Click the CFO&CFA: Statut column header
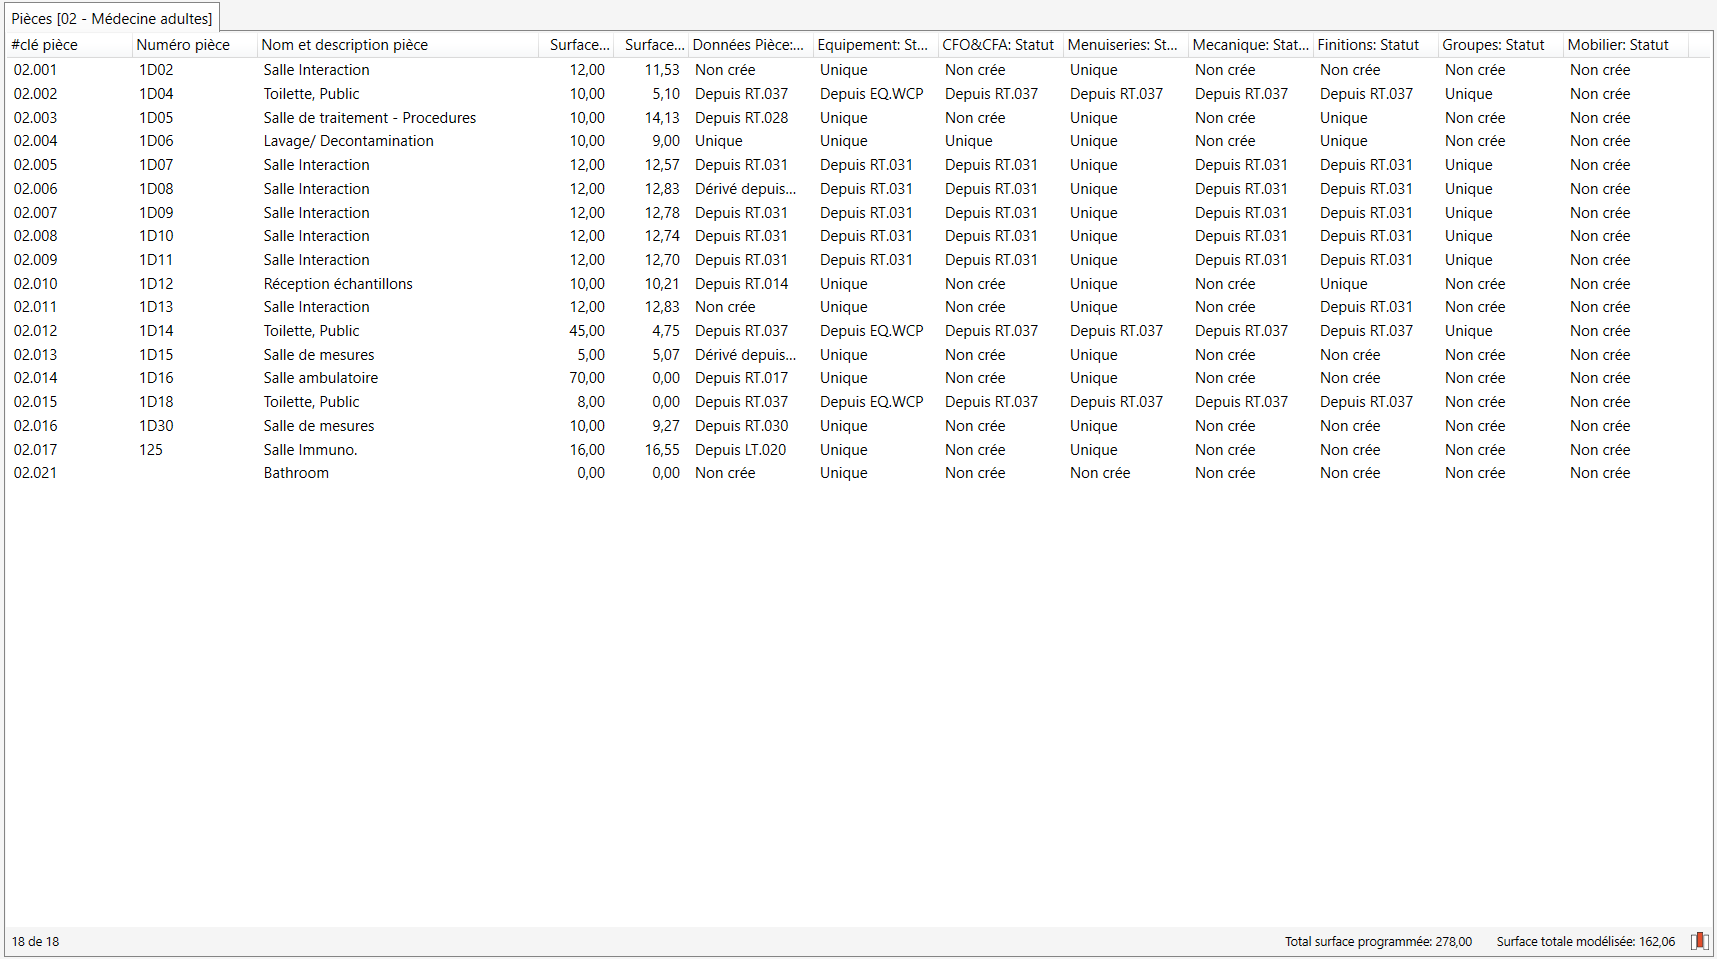The height and width of the screenshot is (959, 1717). click(x=998, y=45)
